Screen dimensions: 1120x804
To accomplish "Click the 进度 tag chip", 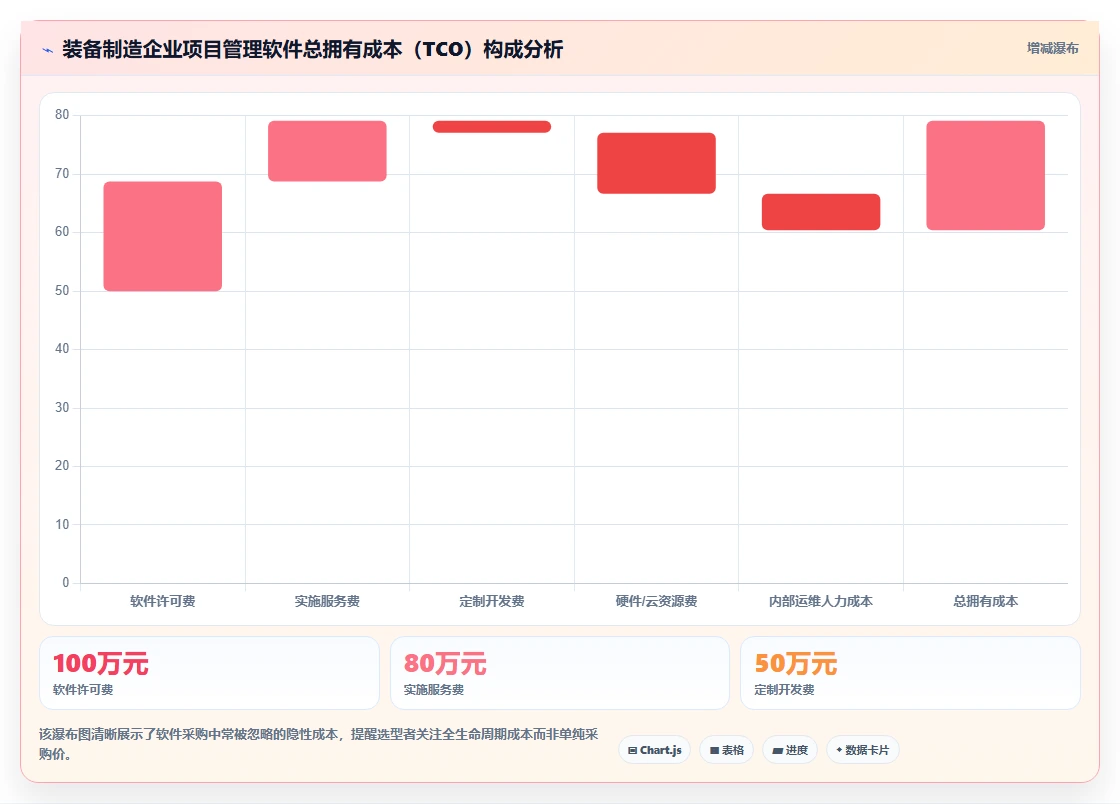I will click(x=790, y=750).
